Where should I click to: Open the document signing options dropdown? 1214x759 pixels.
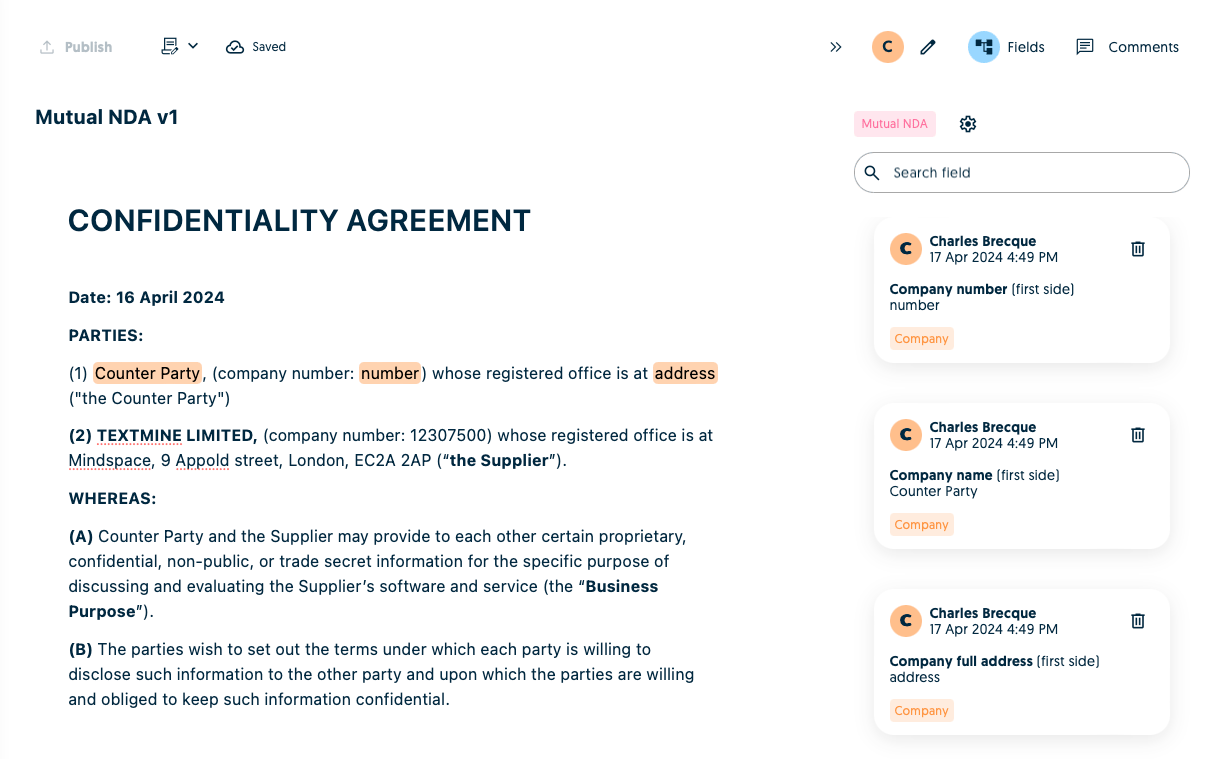180,46
